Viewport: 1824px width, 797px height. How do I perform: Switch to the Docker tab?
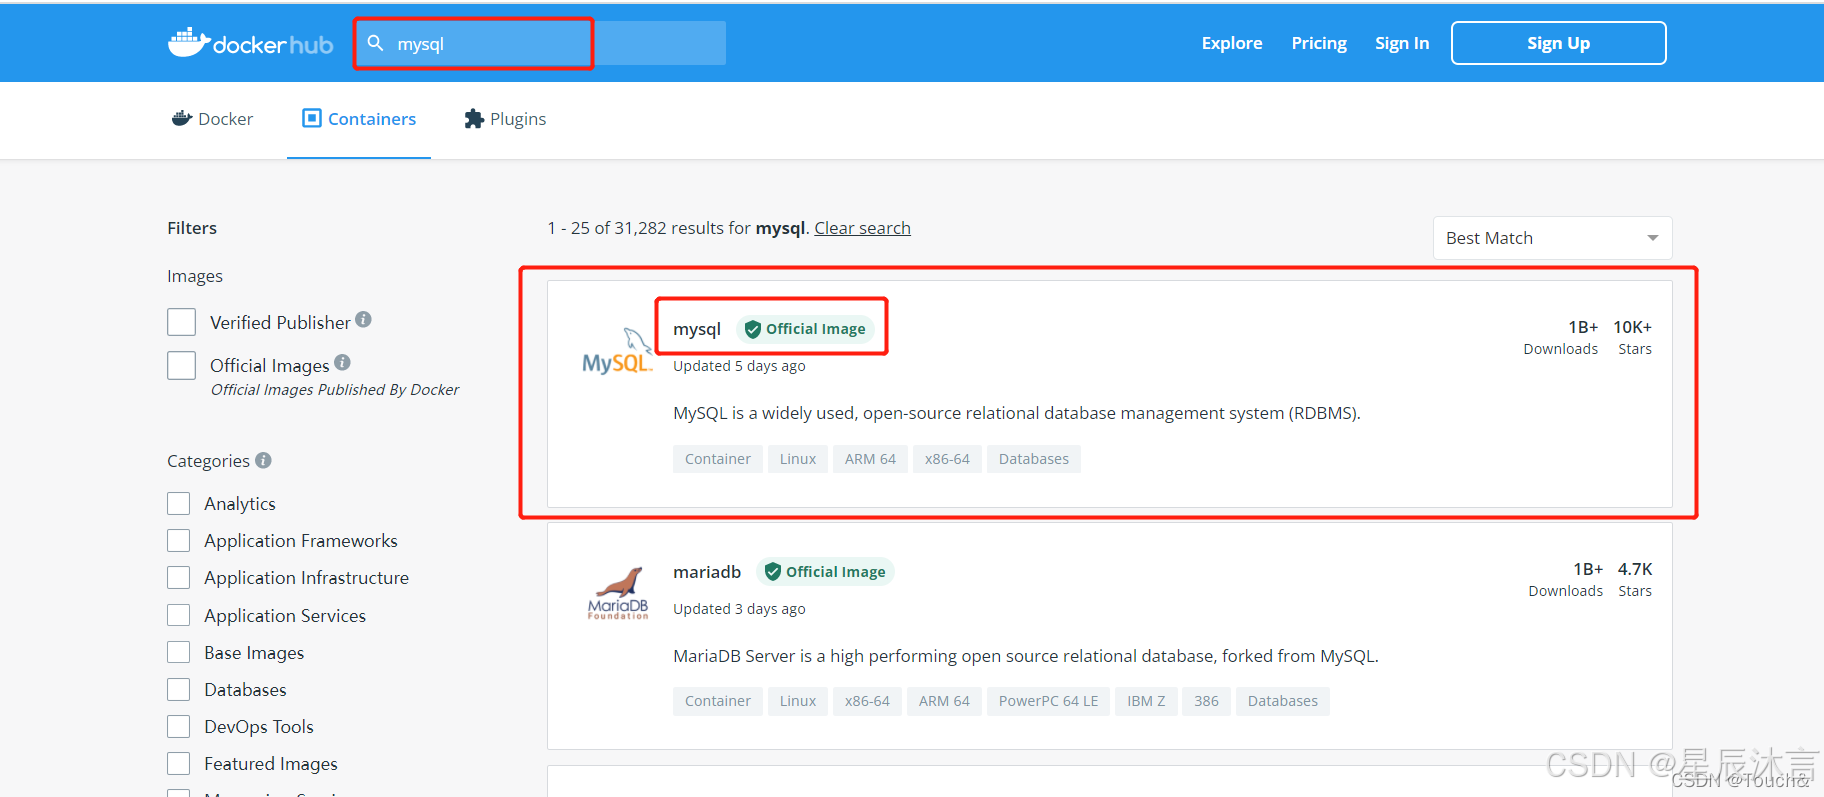pyautogui.click(x=212, y=119)
